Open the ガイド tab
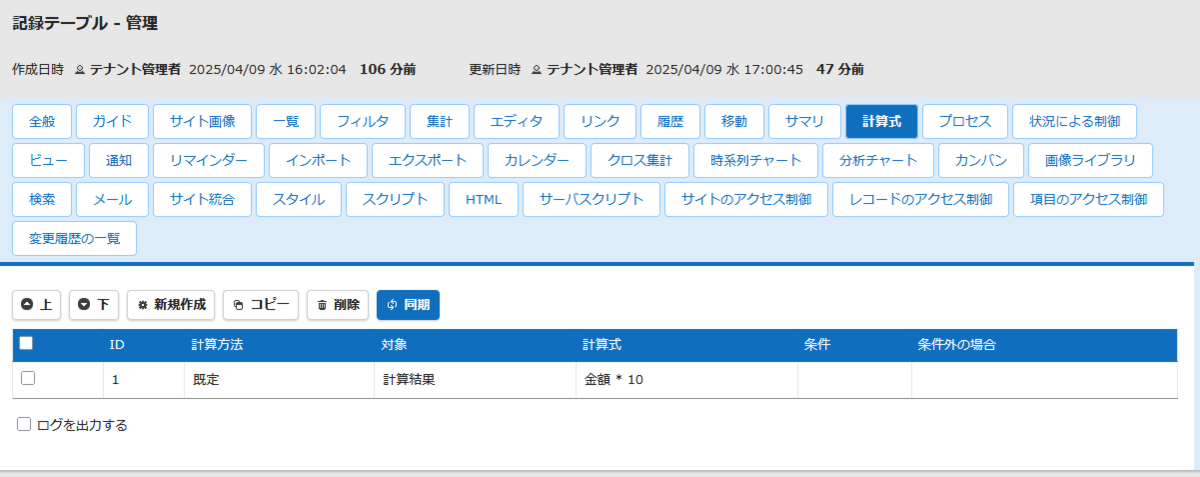 (x=112, y=121)
